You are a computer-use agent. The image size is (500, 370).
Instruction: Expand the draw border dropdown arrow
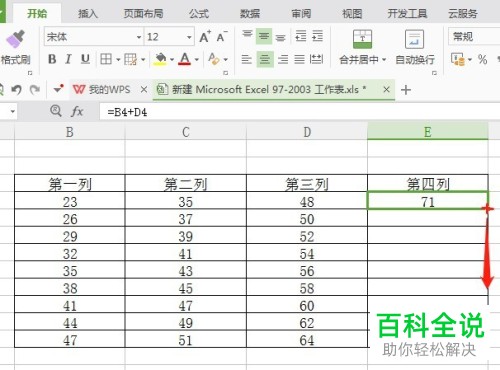pos(143,60)
